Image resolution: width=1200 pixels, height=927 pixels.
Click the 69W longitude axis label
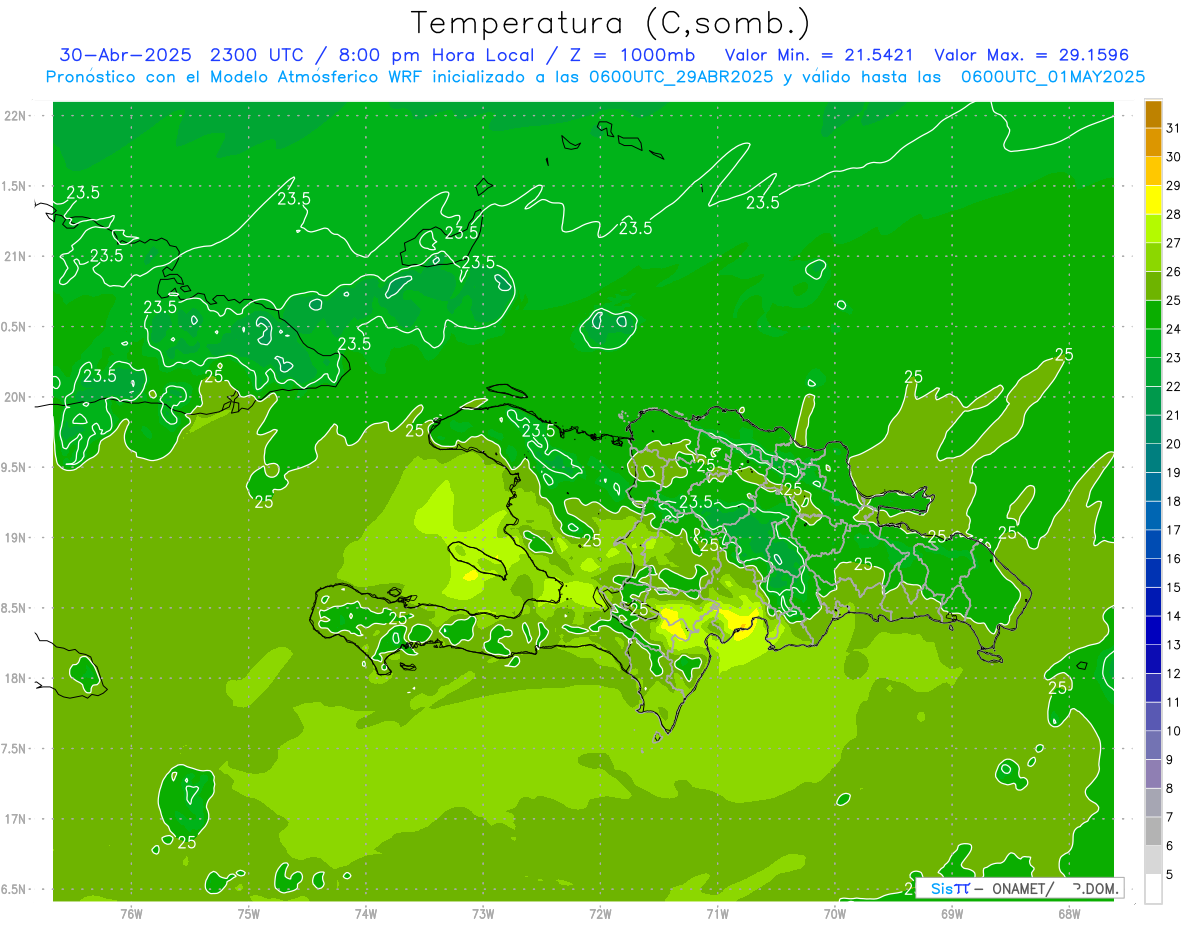(952, 914)
